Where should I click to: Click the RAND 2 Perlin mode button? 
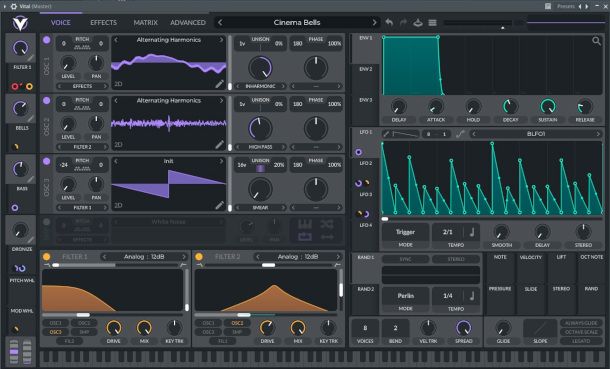pos(405,296)
